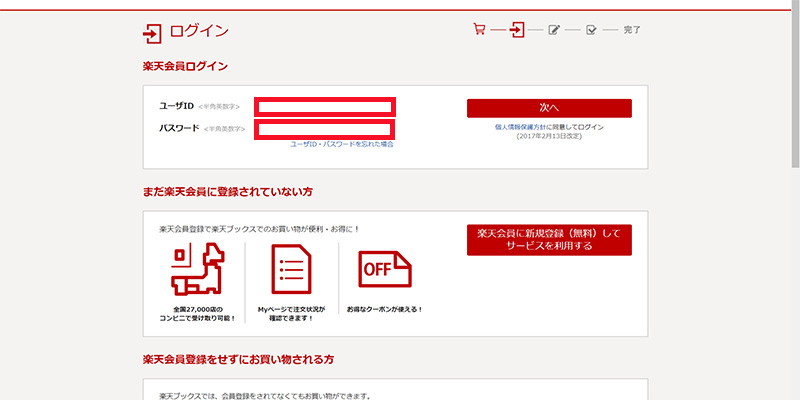Click the OFF coupon icon

385,269
